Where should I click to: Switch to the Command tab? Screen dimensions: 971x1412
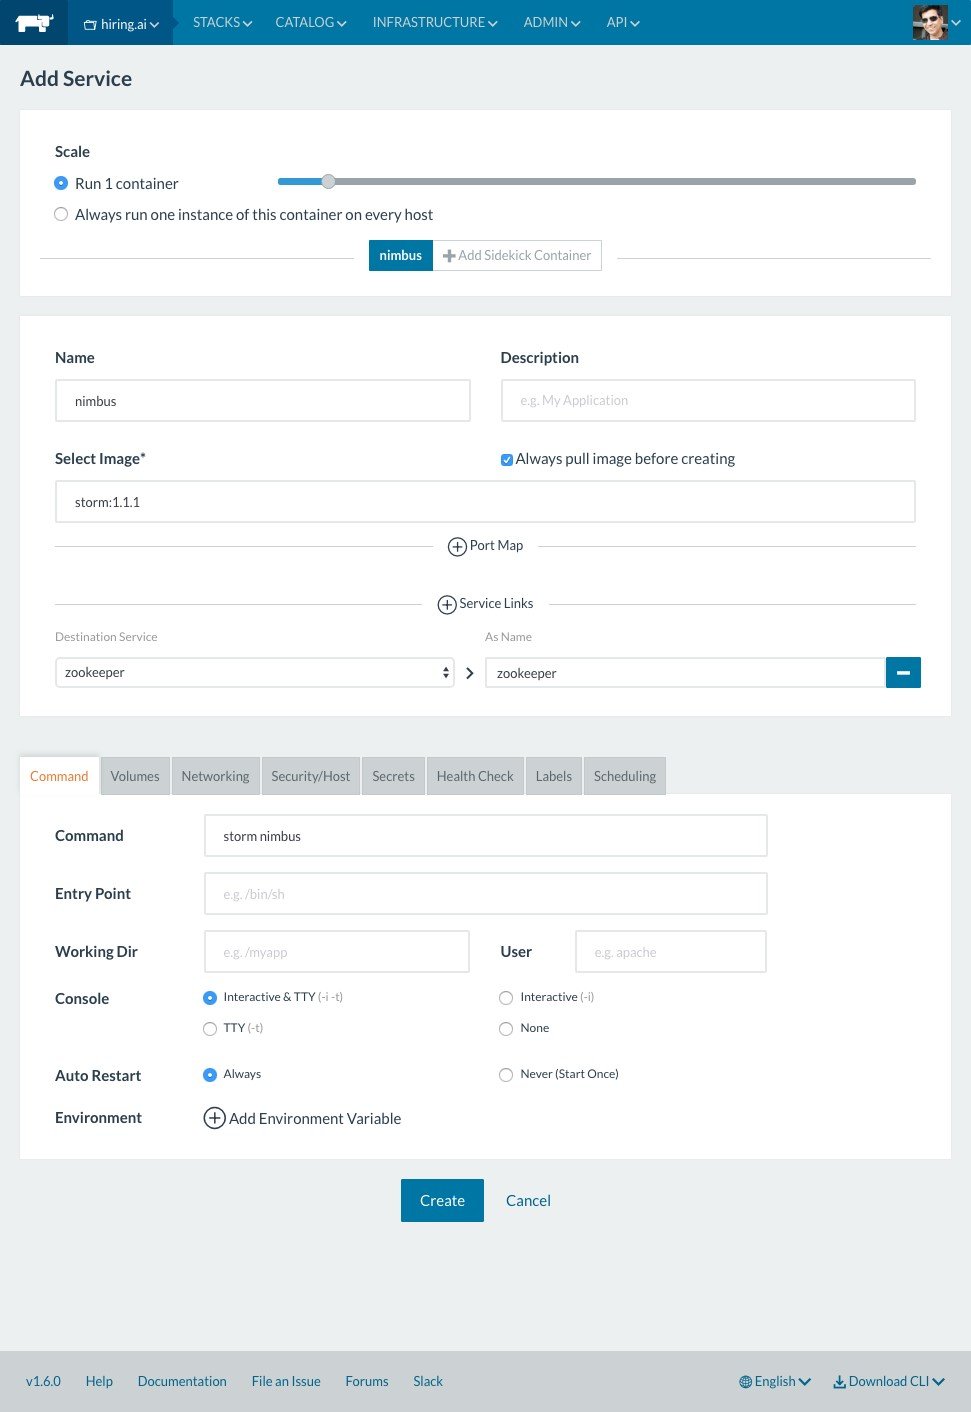tap(59, 776)
